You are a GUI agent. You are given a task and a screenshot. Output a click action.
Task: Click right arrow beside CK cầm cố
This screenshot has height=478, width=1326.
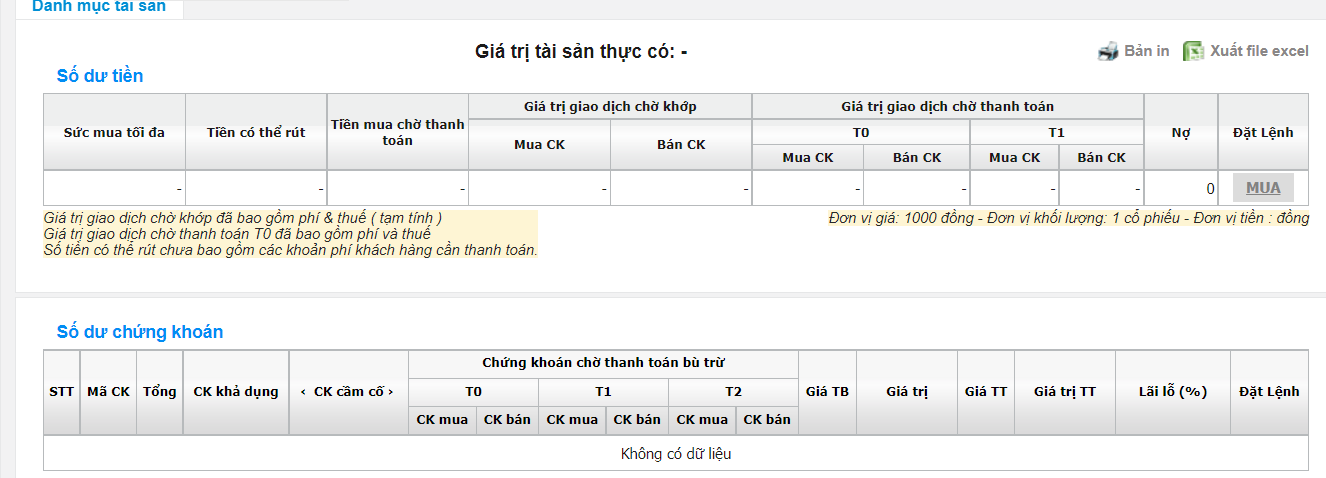tap(393, 392)
